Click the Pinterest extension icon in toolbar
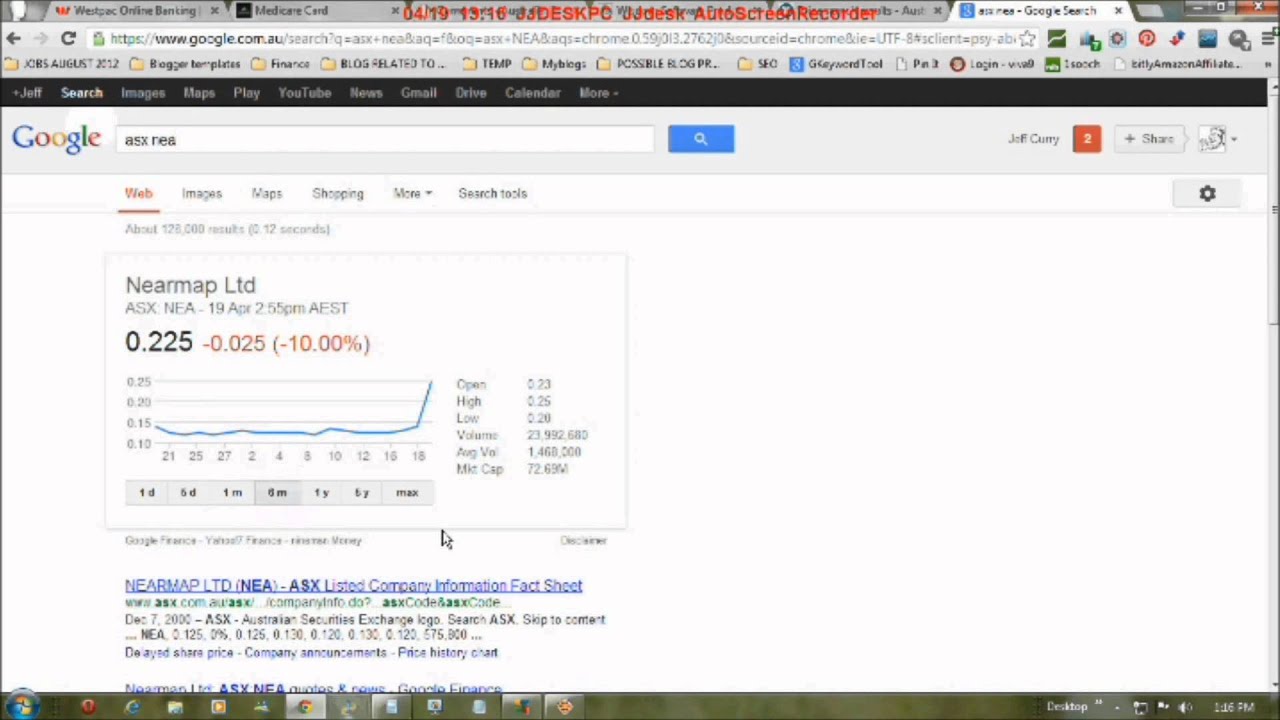Viewport: 1280px width, 720px height. pos(1147,39)
